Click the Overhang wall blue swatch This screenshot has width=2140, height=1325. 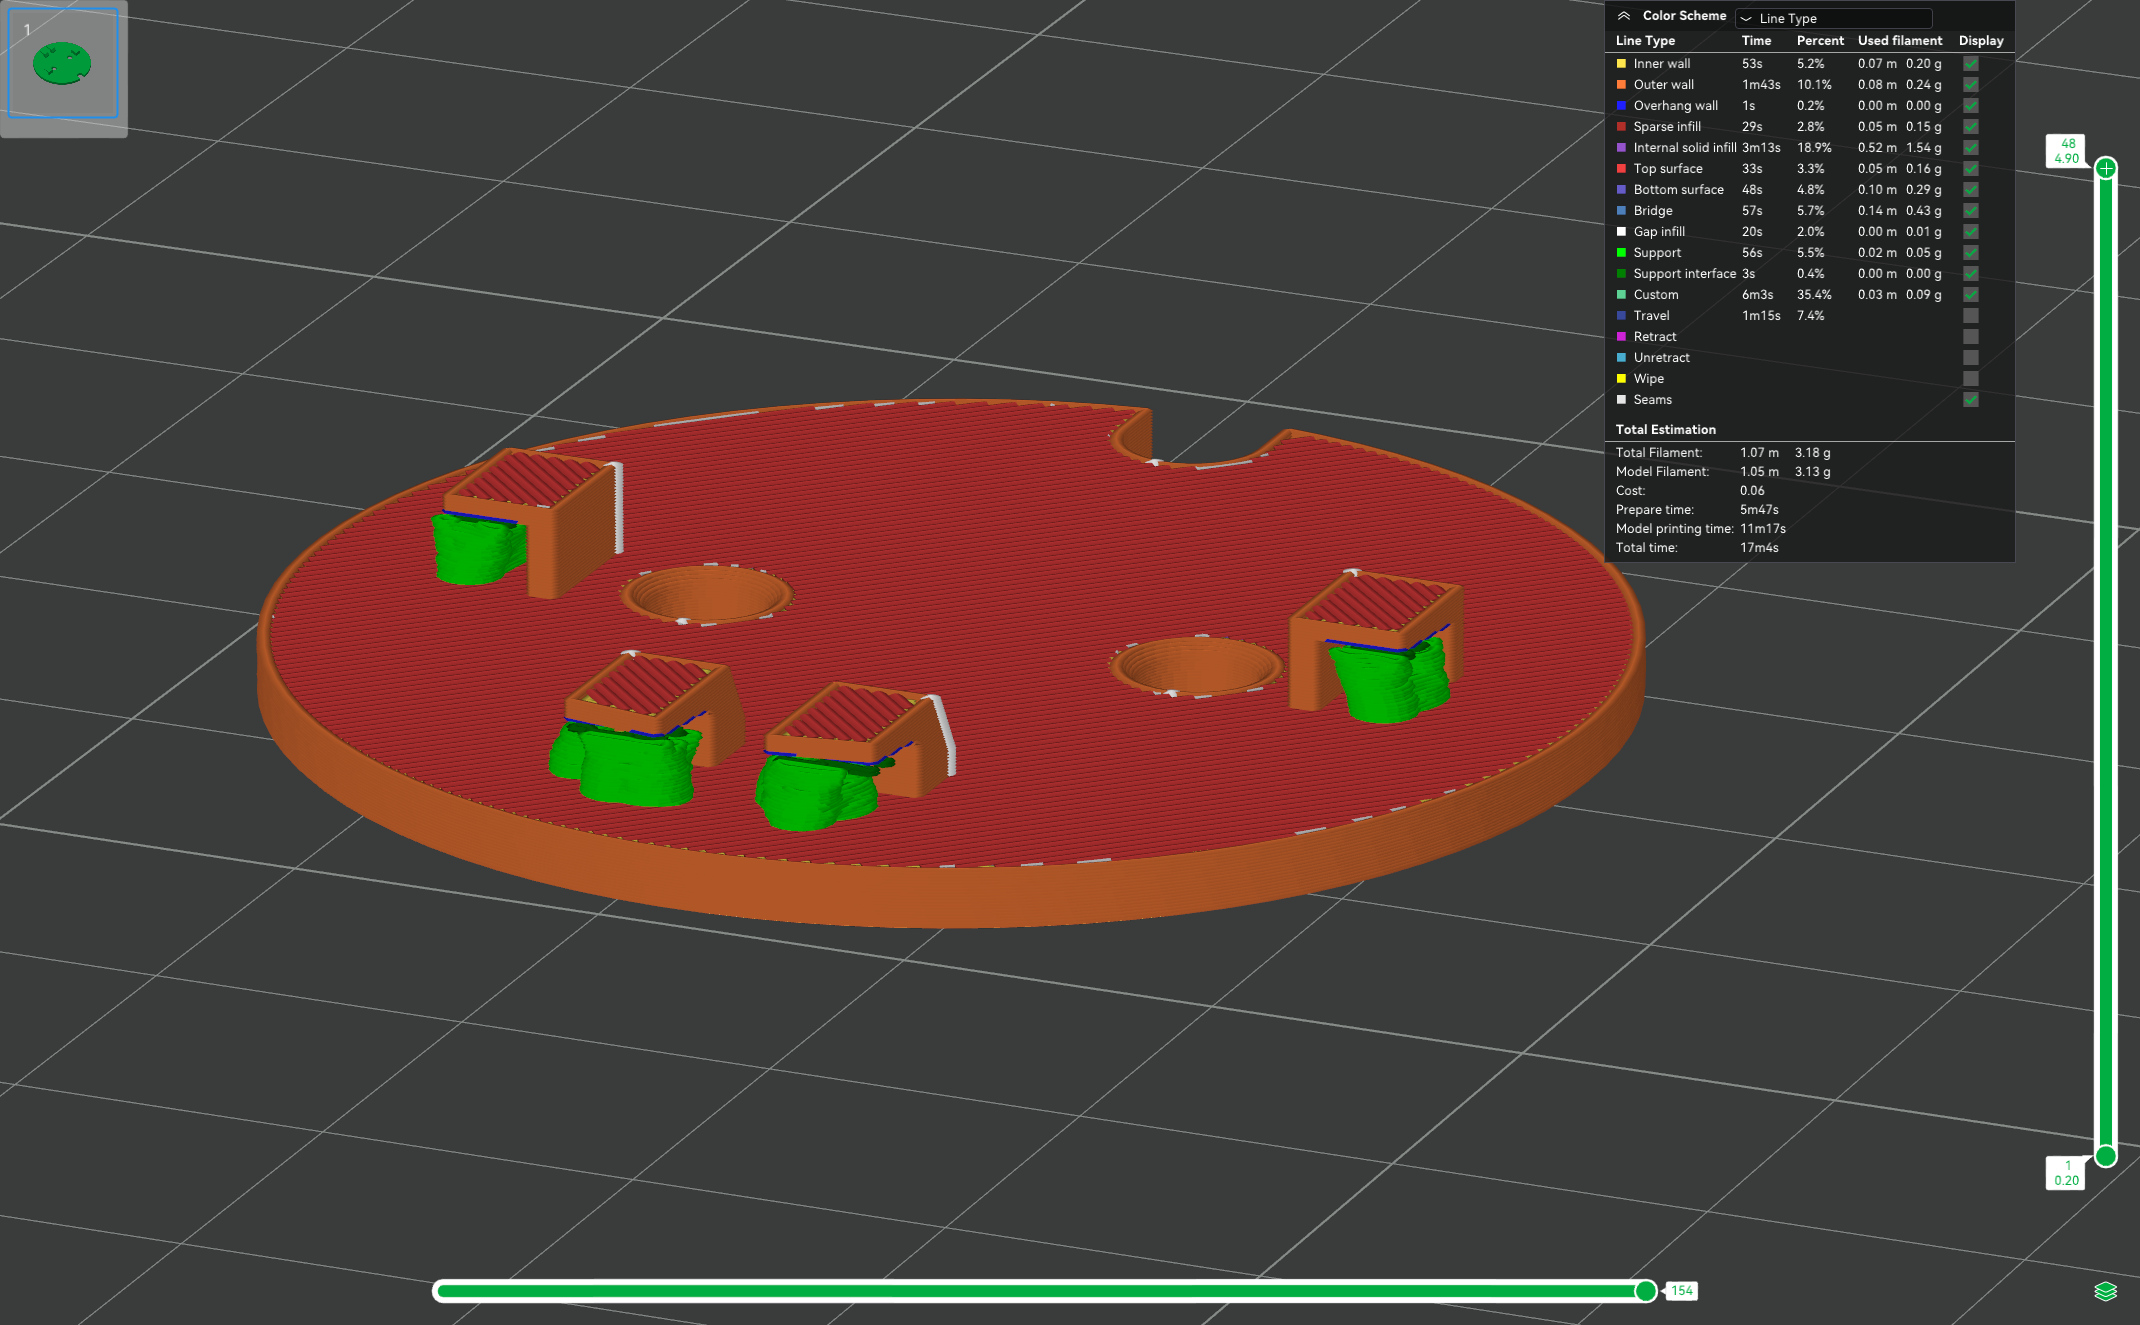(x=1621, y=106)
